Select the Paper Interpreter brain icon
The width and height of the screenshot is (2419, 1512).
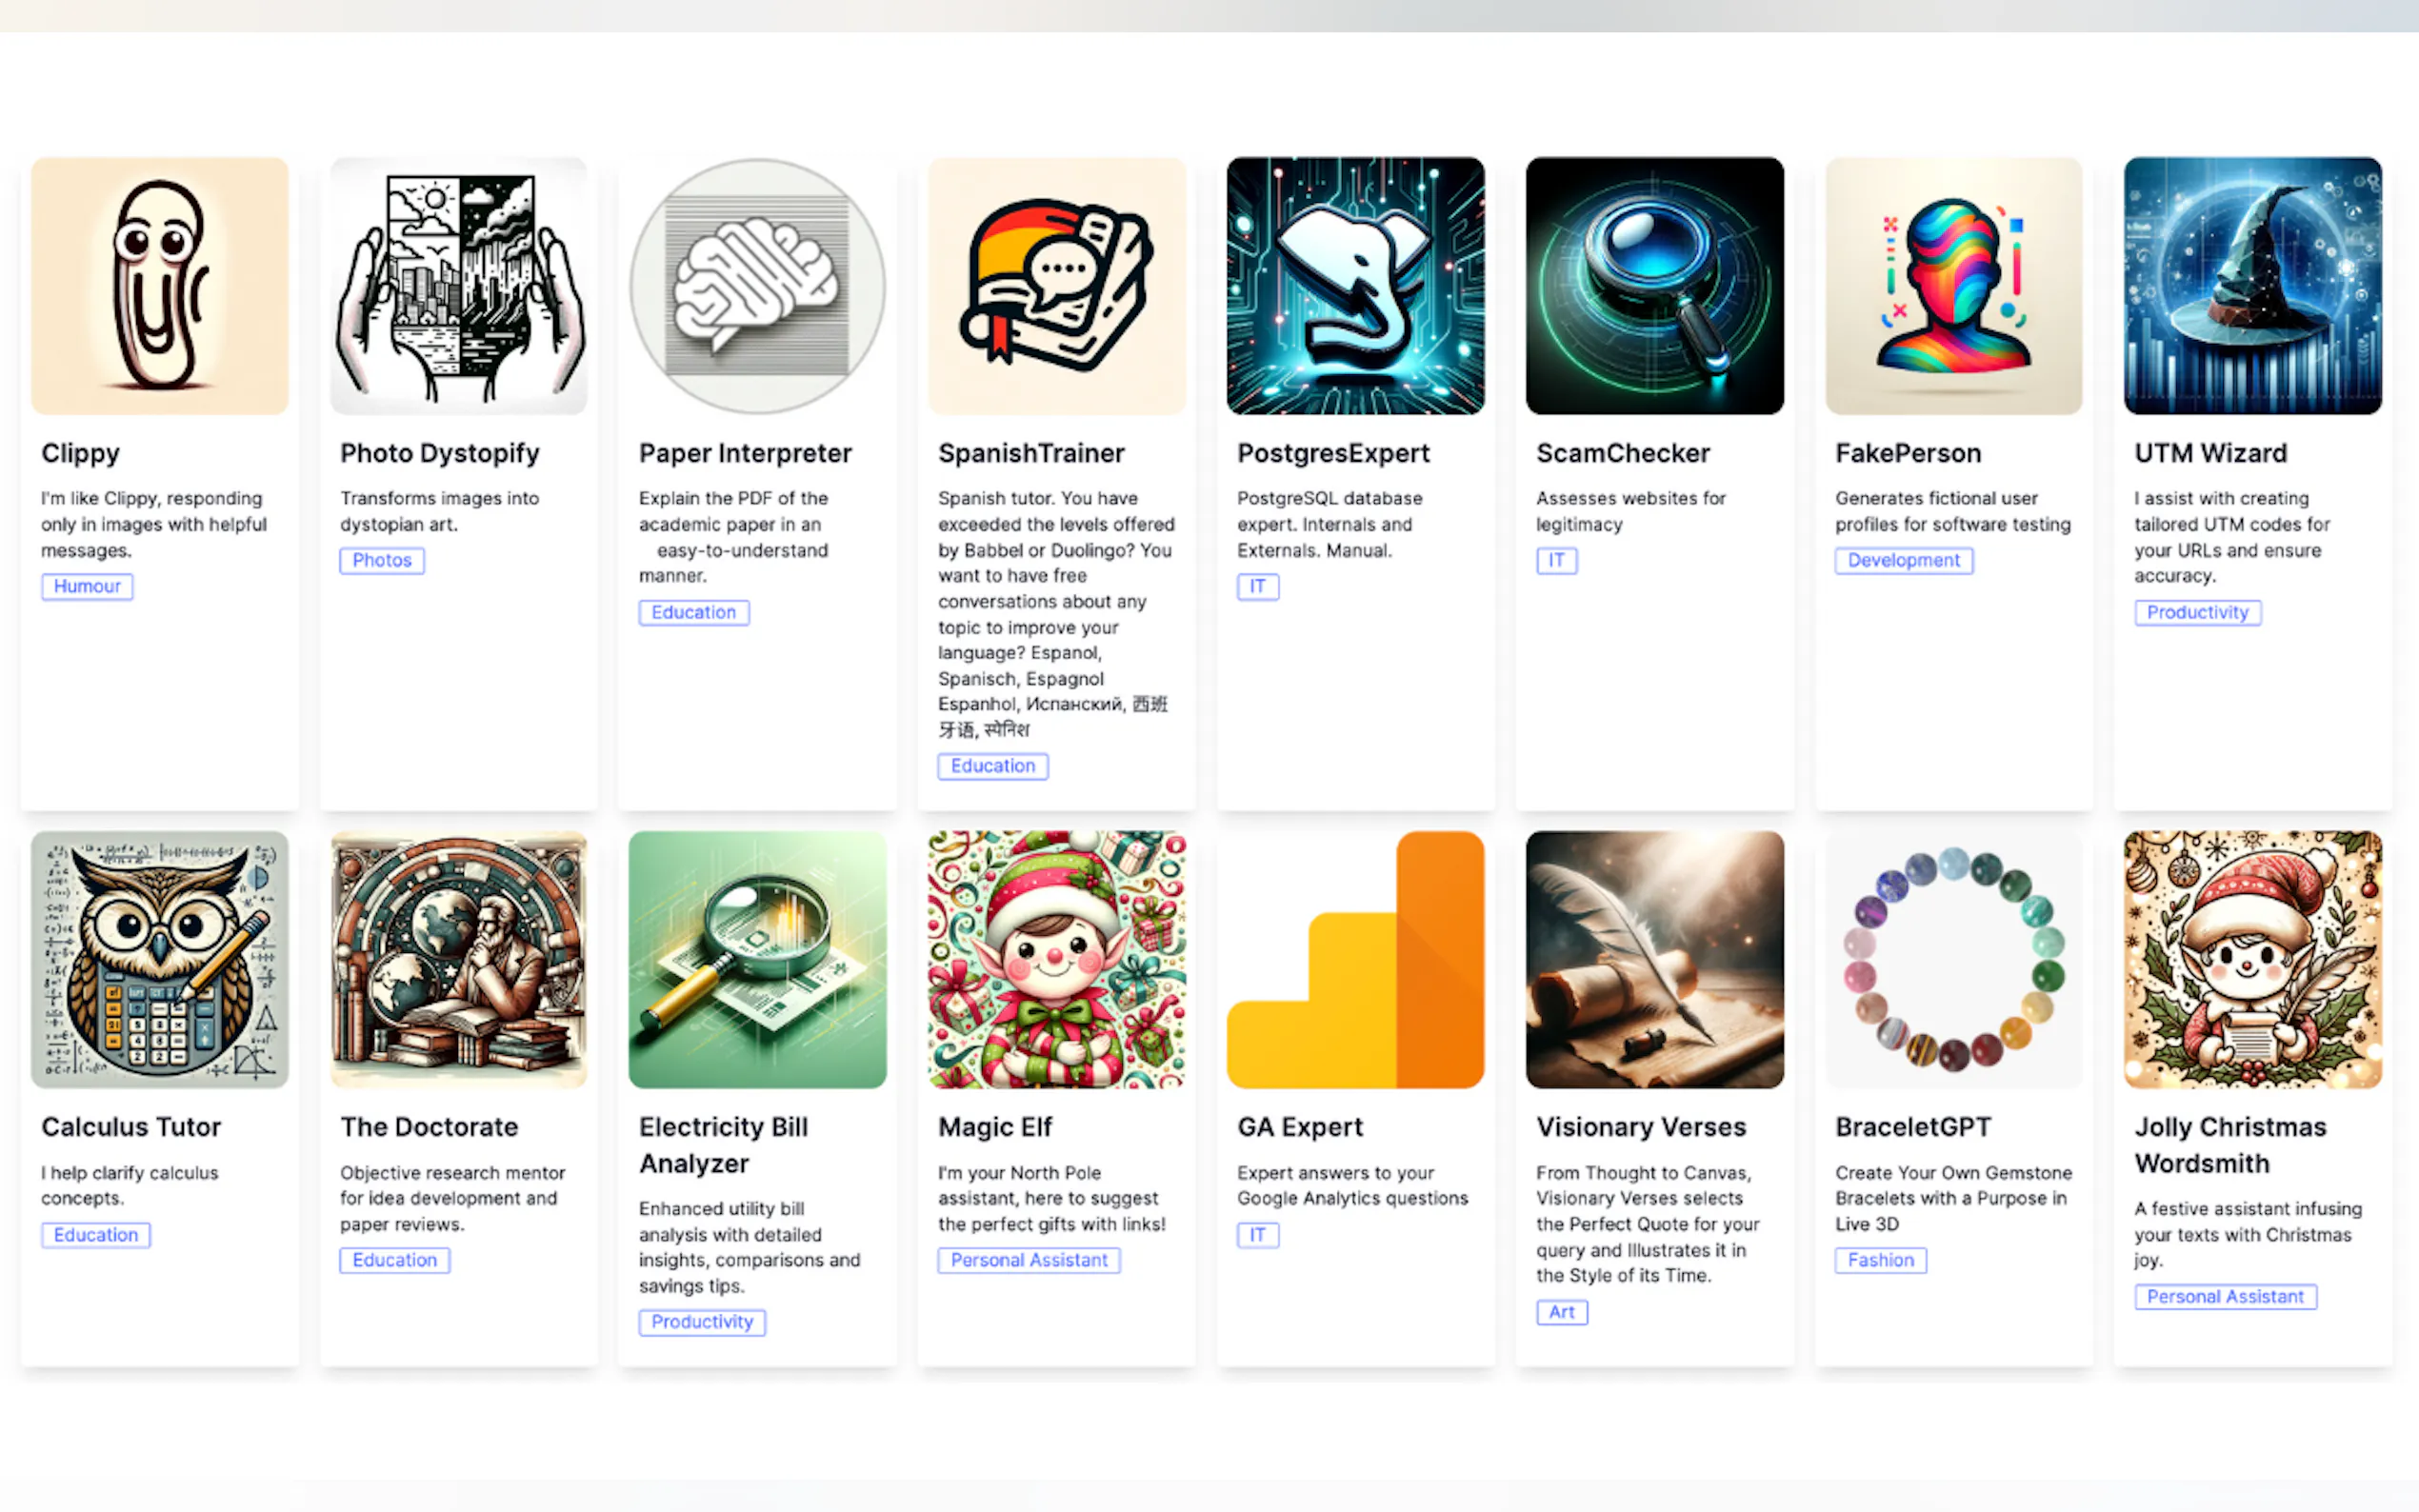pos(757,286)
